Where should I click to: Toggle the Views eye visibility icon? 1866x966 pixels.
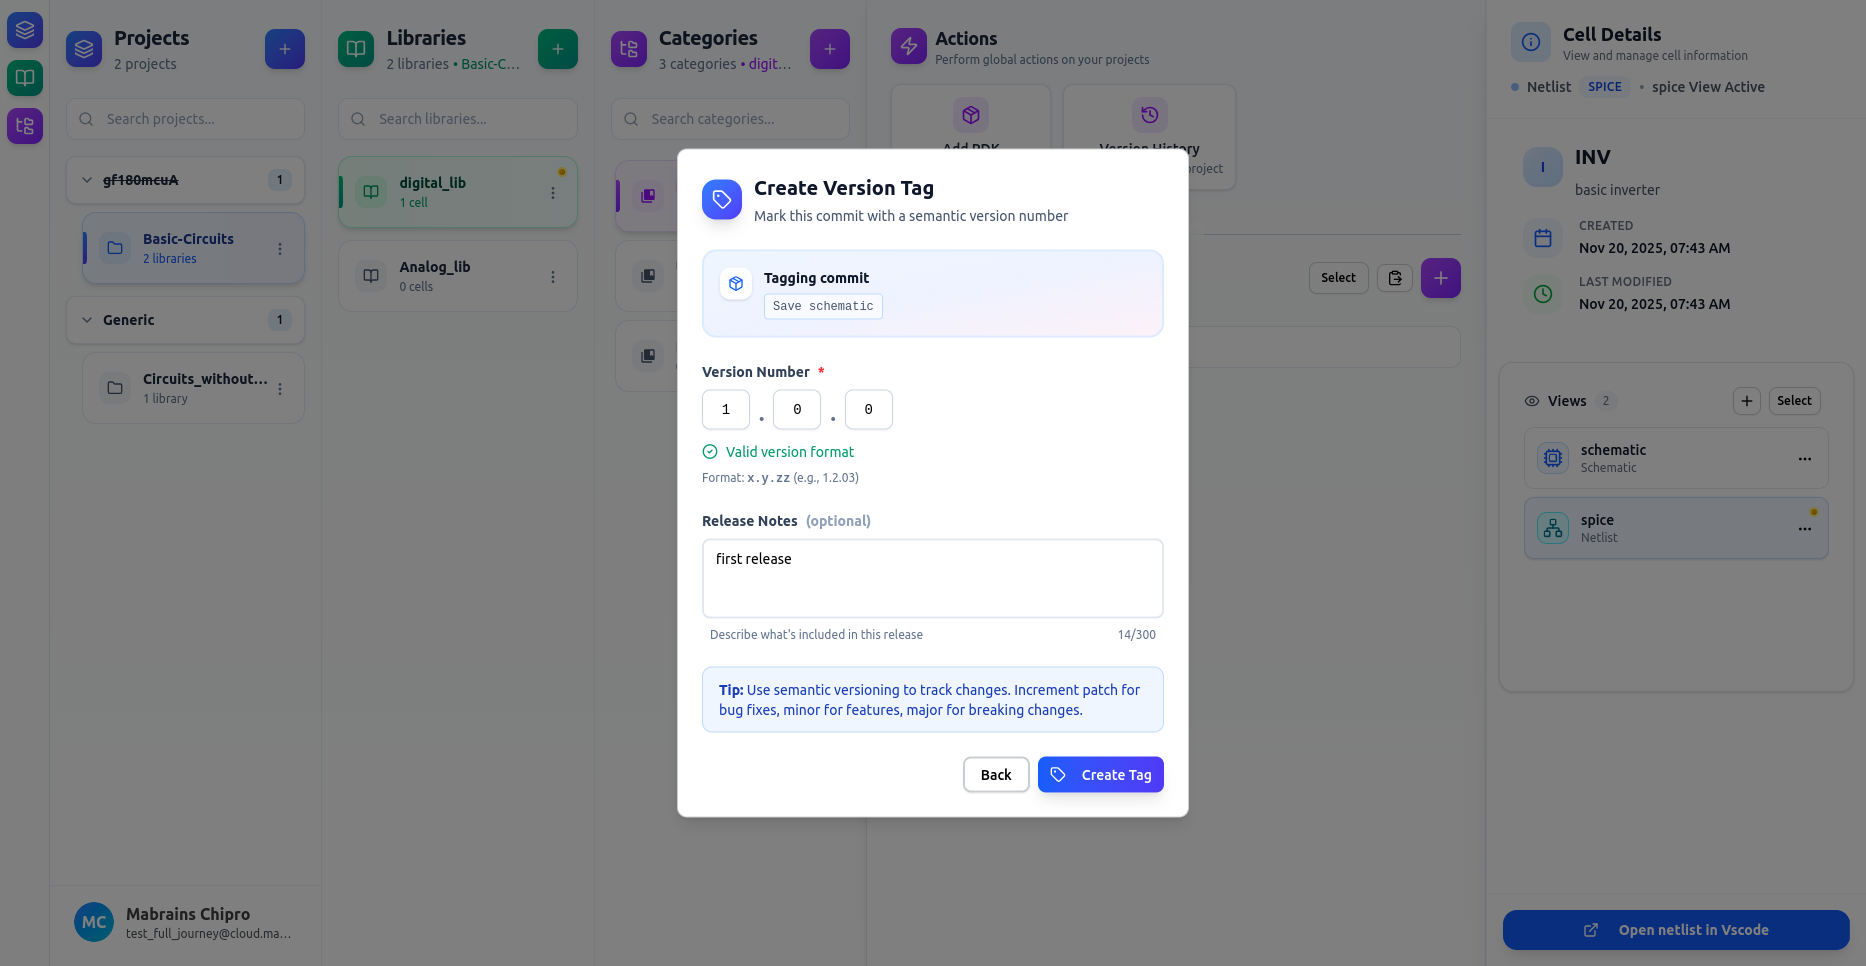pyautogui.click(x=1531, y=400)
